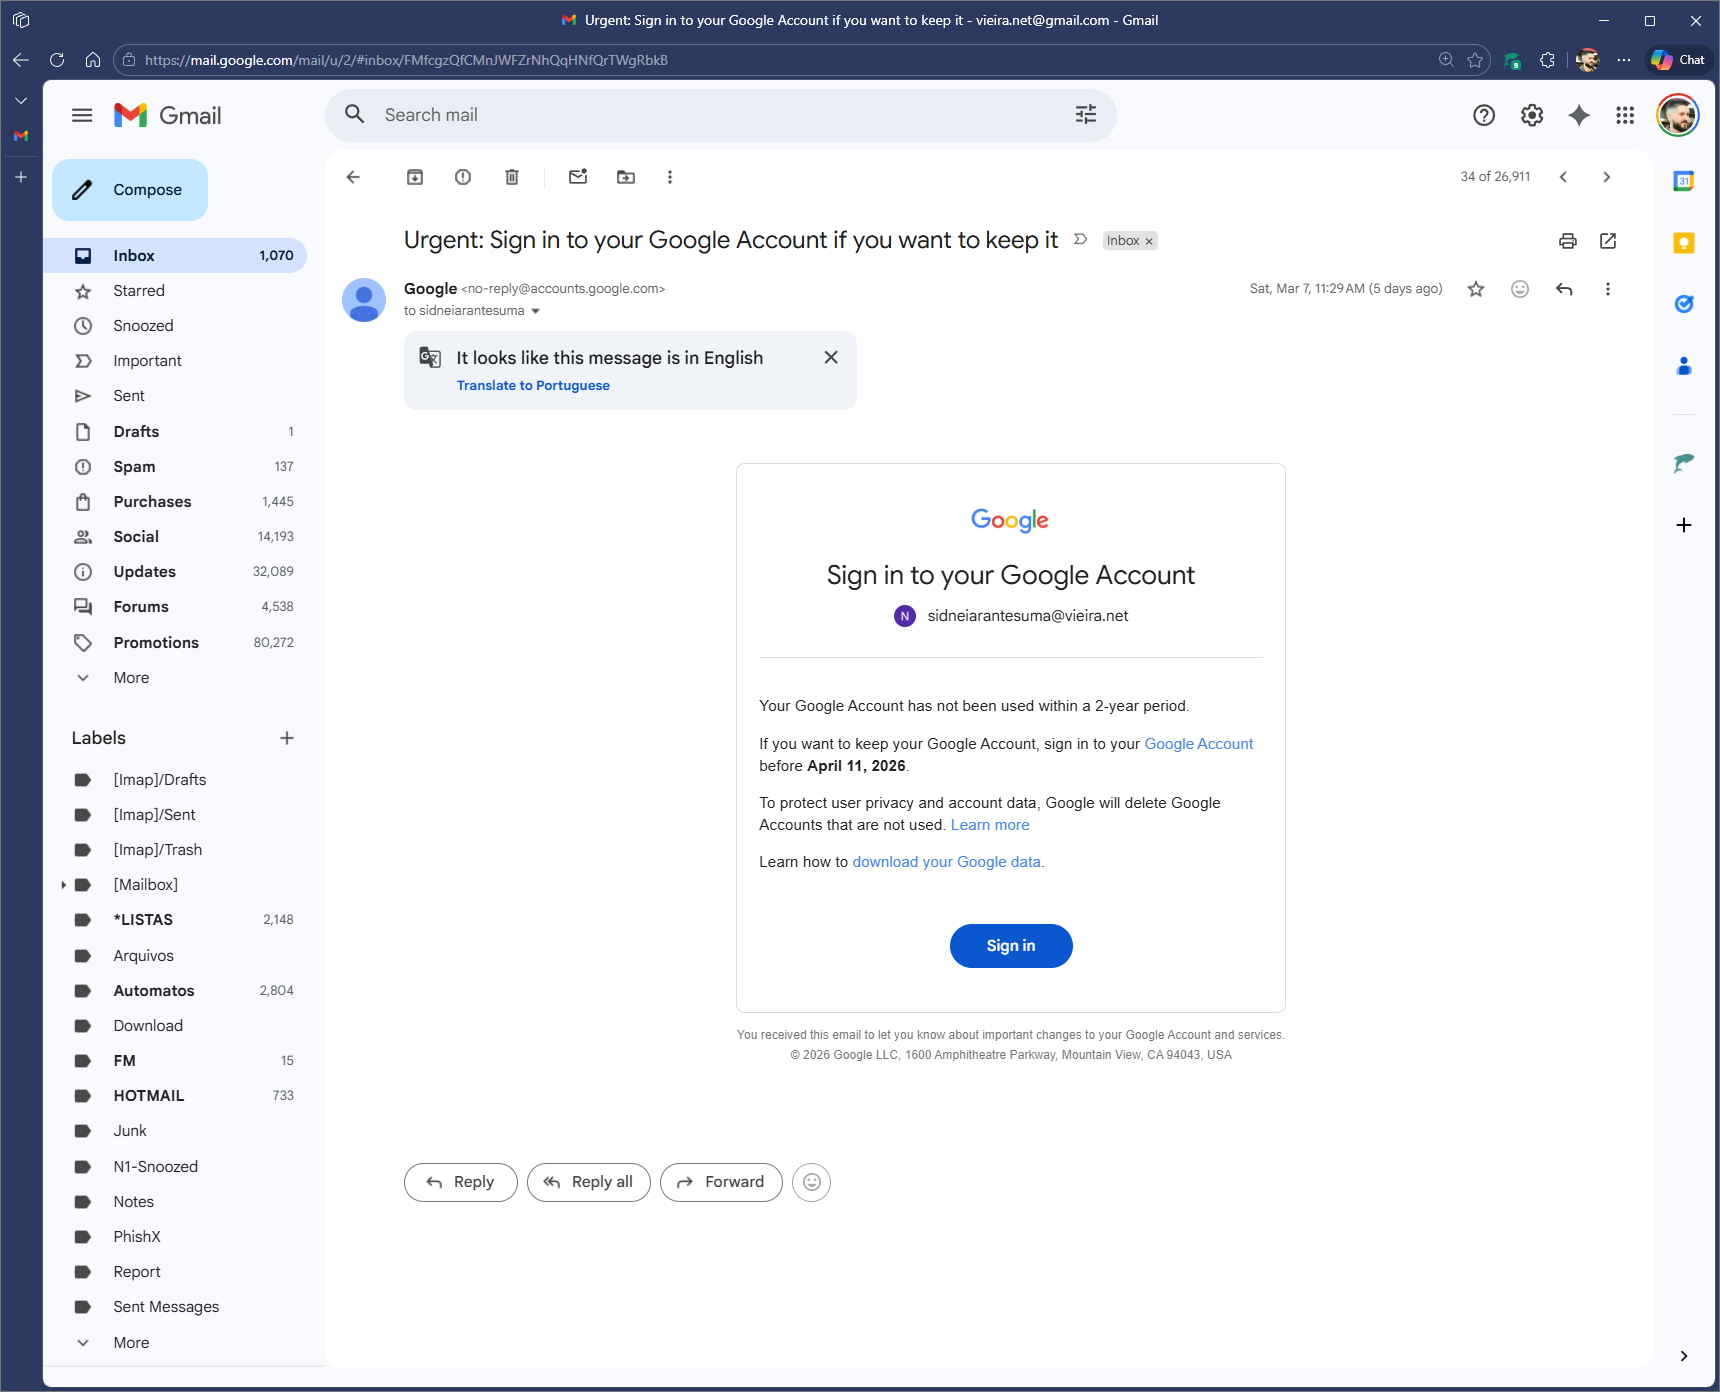The image size is (1720, 1392).
Task: Open Google Keep in the side panel
Action: [x=1684, y=244]
